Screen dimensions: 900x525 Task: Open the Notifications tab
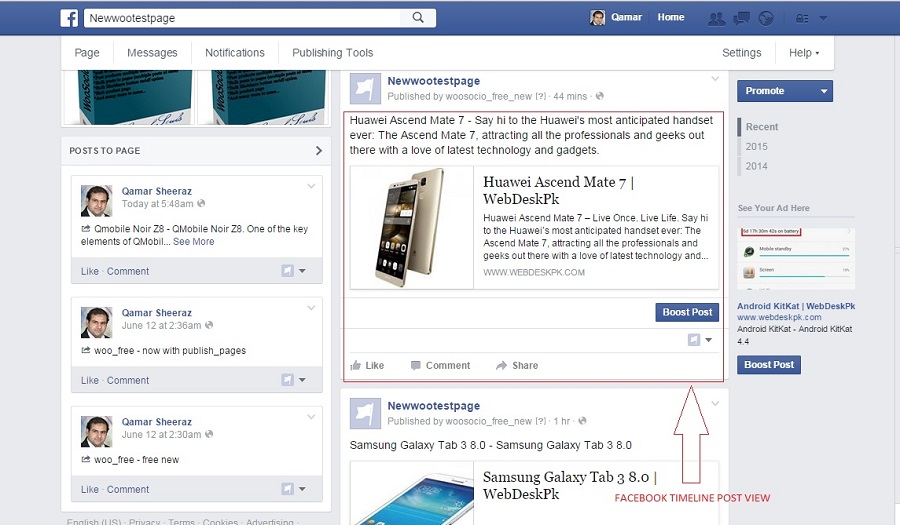click(235, 53)
